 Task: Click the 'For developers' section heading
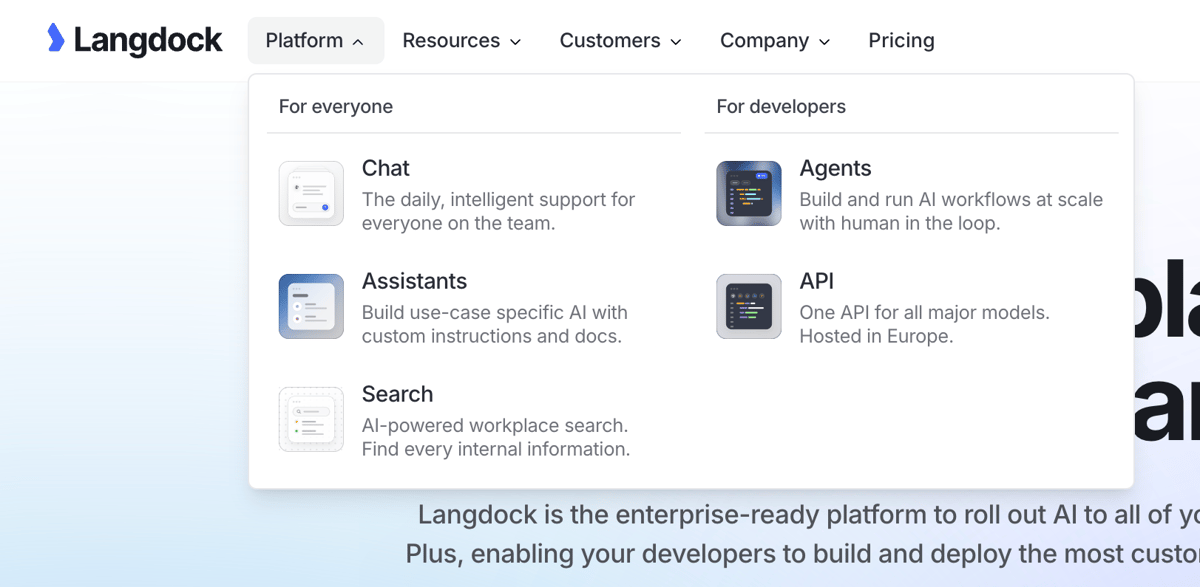point(781,106)
